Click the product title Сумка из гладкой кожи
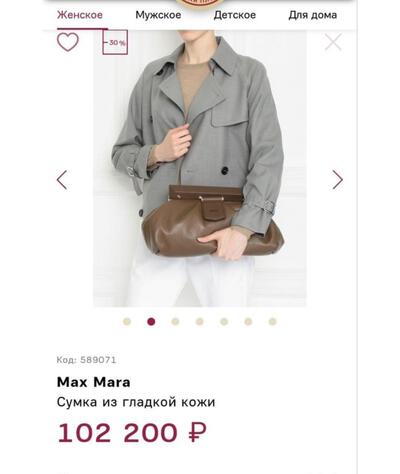 (136, 402)
